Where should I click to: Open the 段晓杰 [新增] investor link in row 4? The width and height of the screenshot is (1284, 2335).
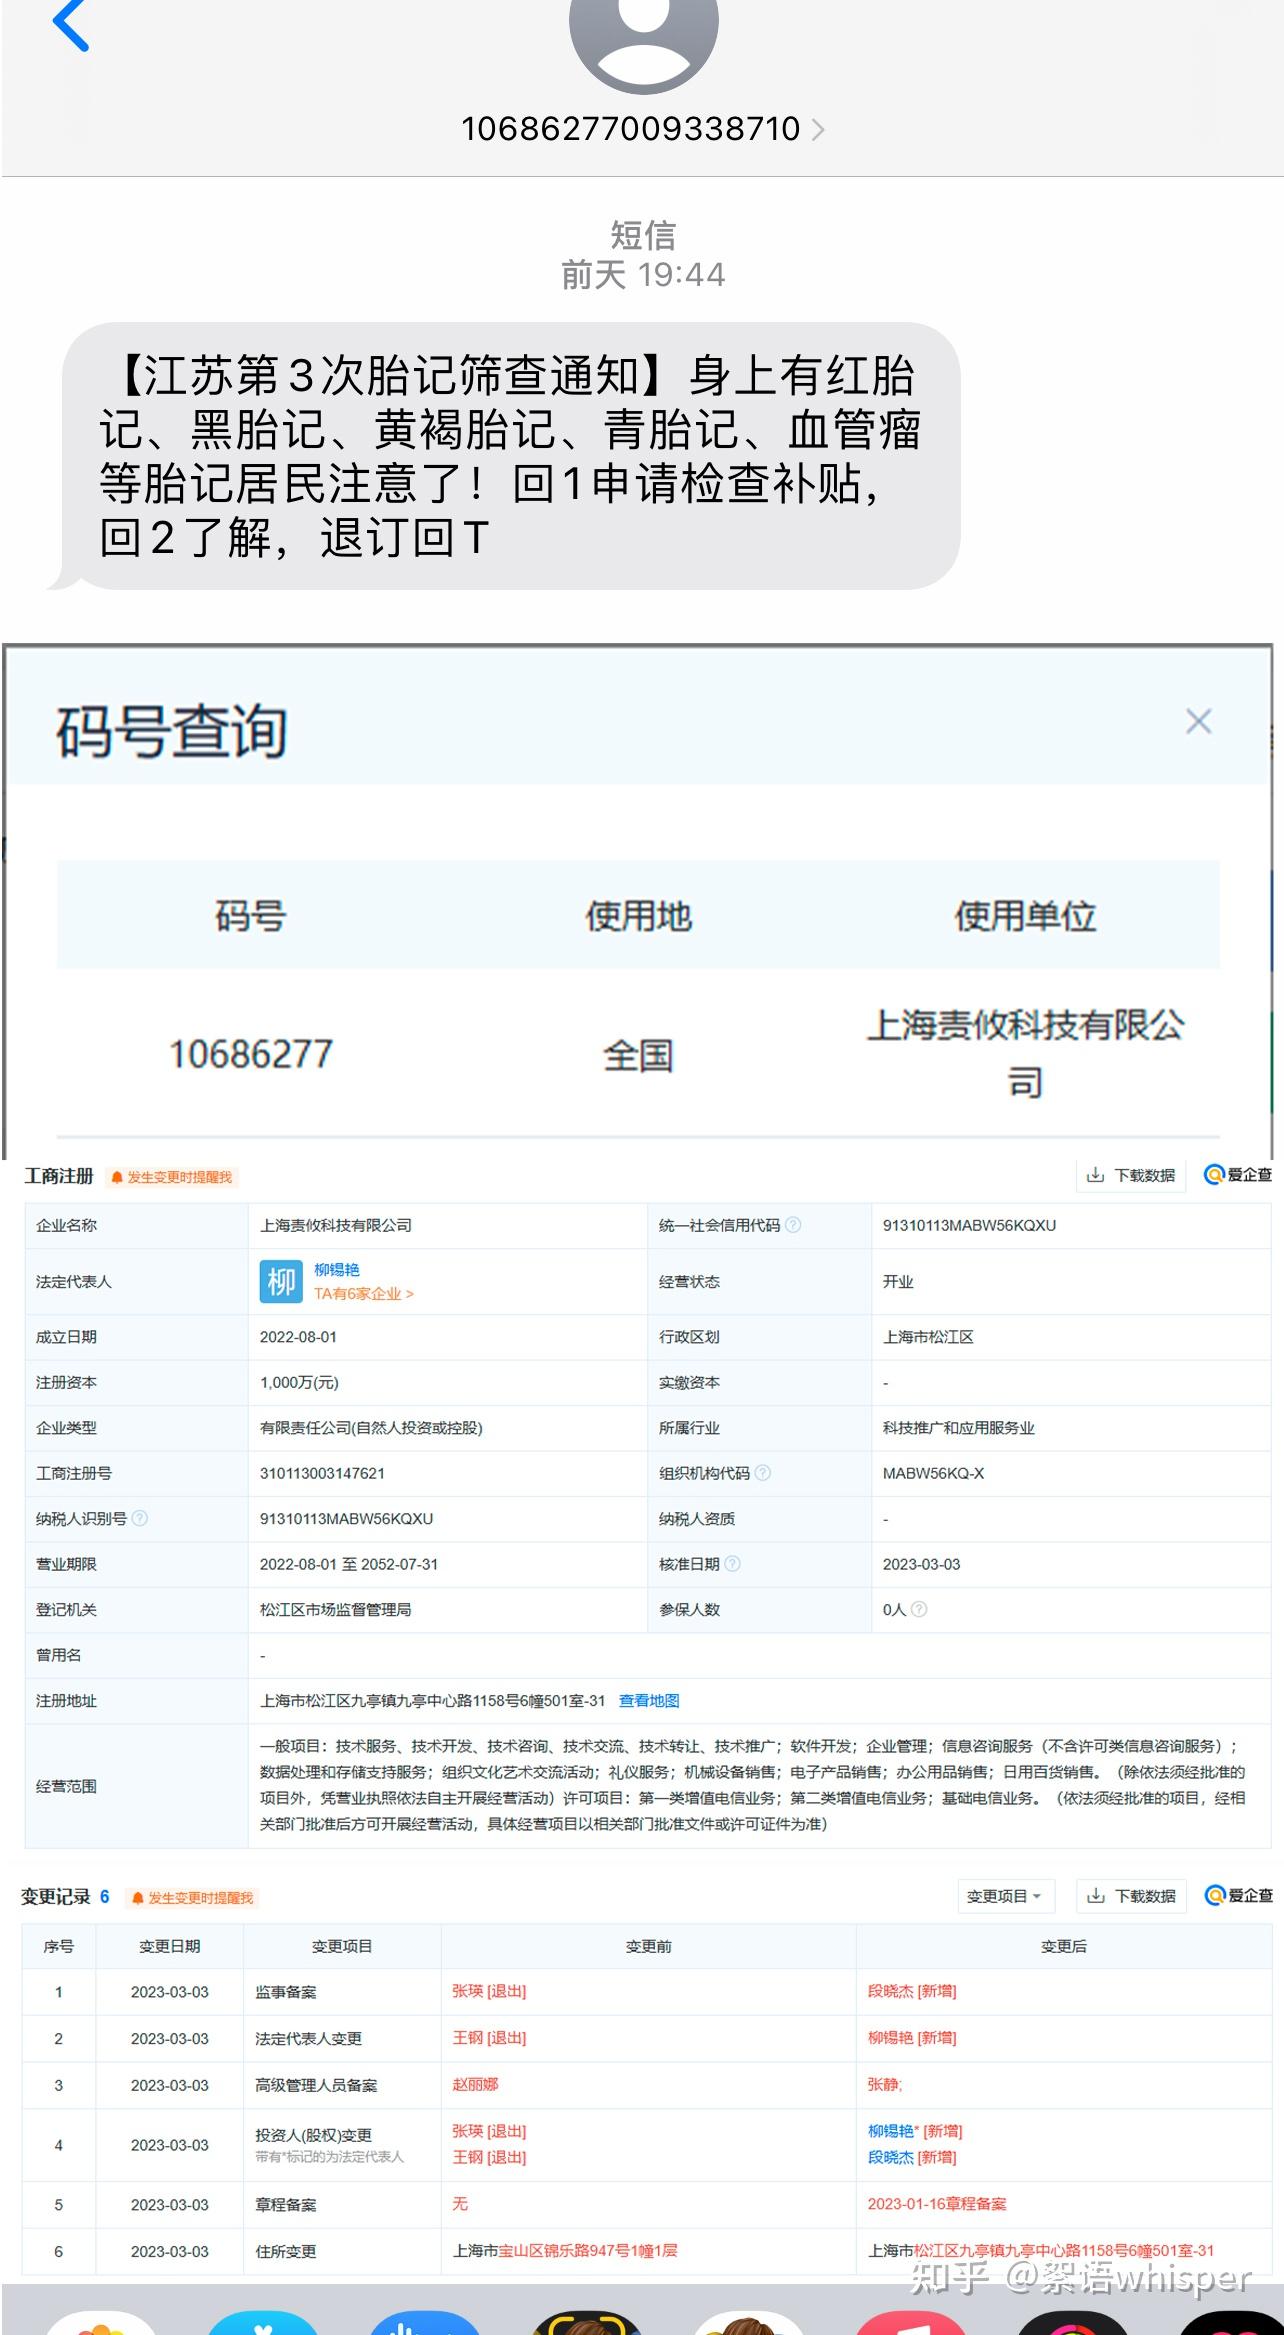(x=912, y=2157)
